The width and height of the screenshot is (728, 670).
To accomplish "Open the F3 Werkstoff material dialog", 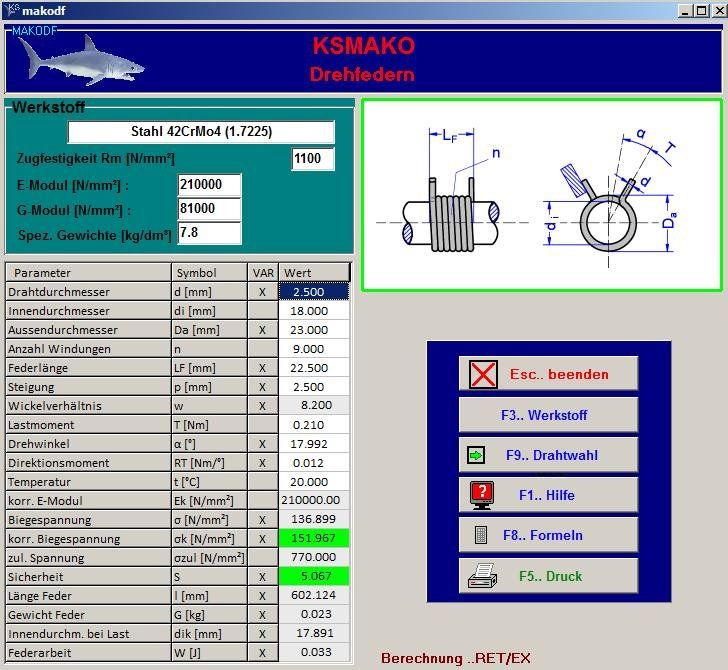I will 547,415.
